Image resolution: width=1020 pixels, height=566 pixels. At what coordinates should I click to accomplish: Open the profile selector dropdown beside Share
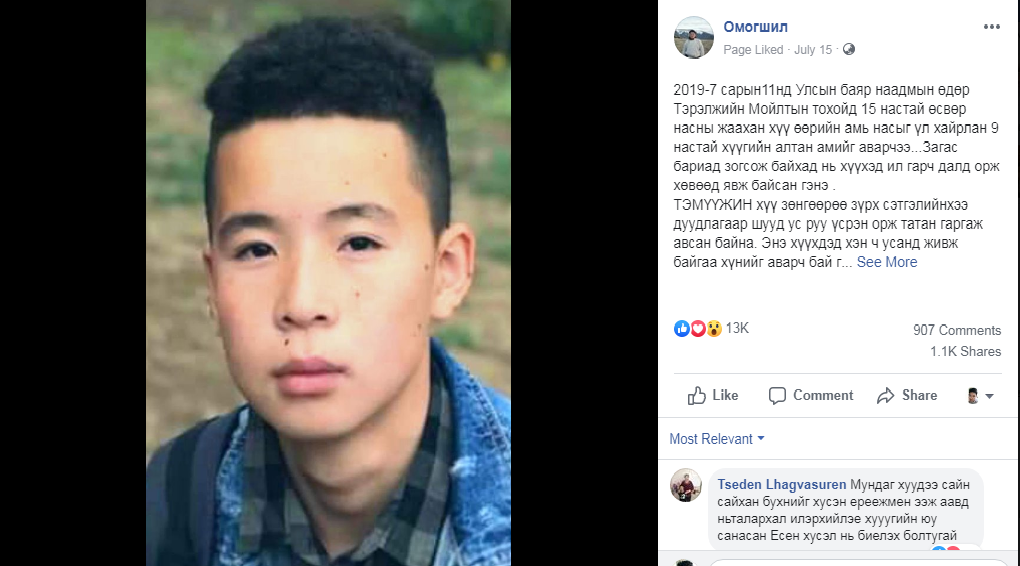[980, 396]
